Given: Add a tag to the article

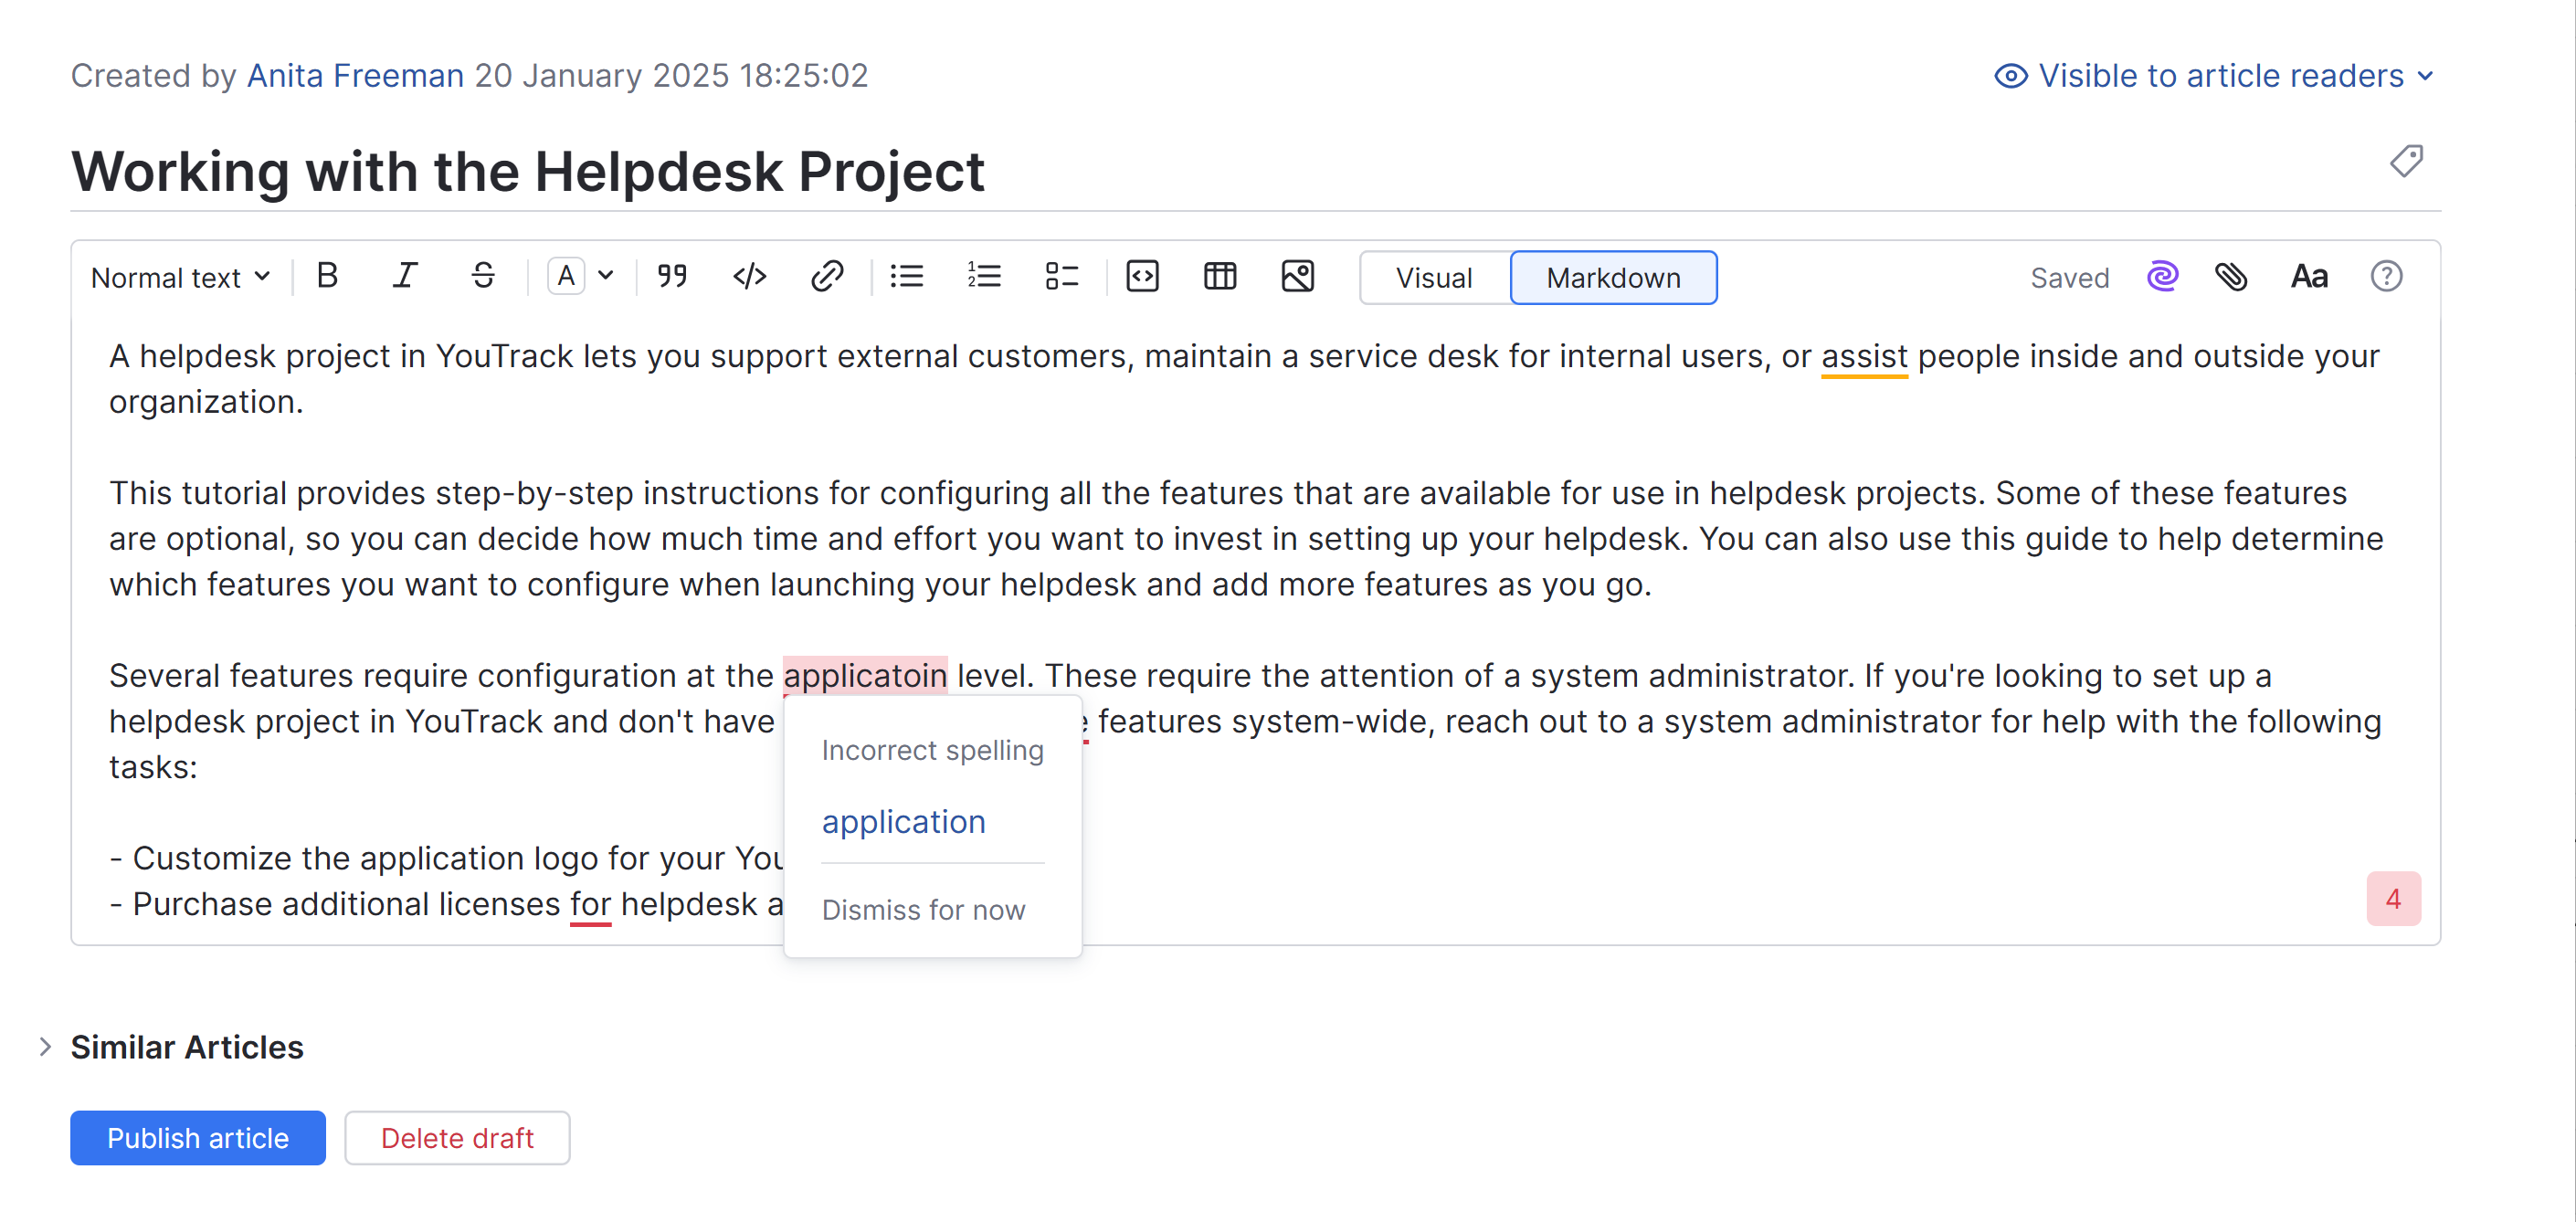Looking at the screenshot, I should tap(2406, 161).
